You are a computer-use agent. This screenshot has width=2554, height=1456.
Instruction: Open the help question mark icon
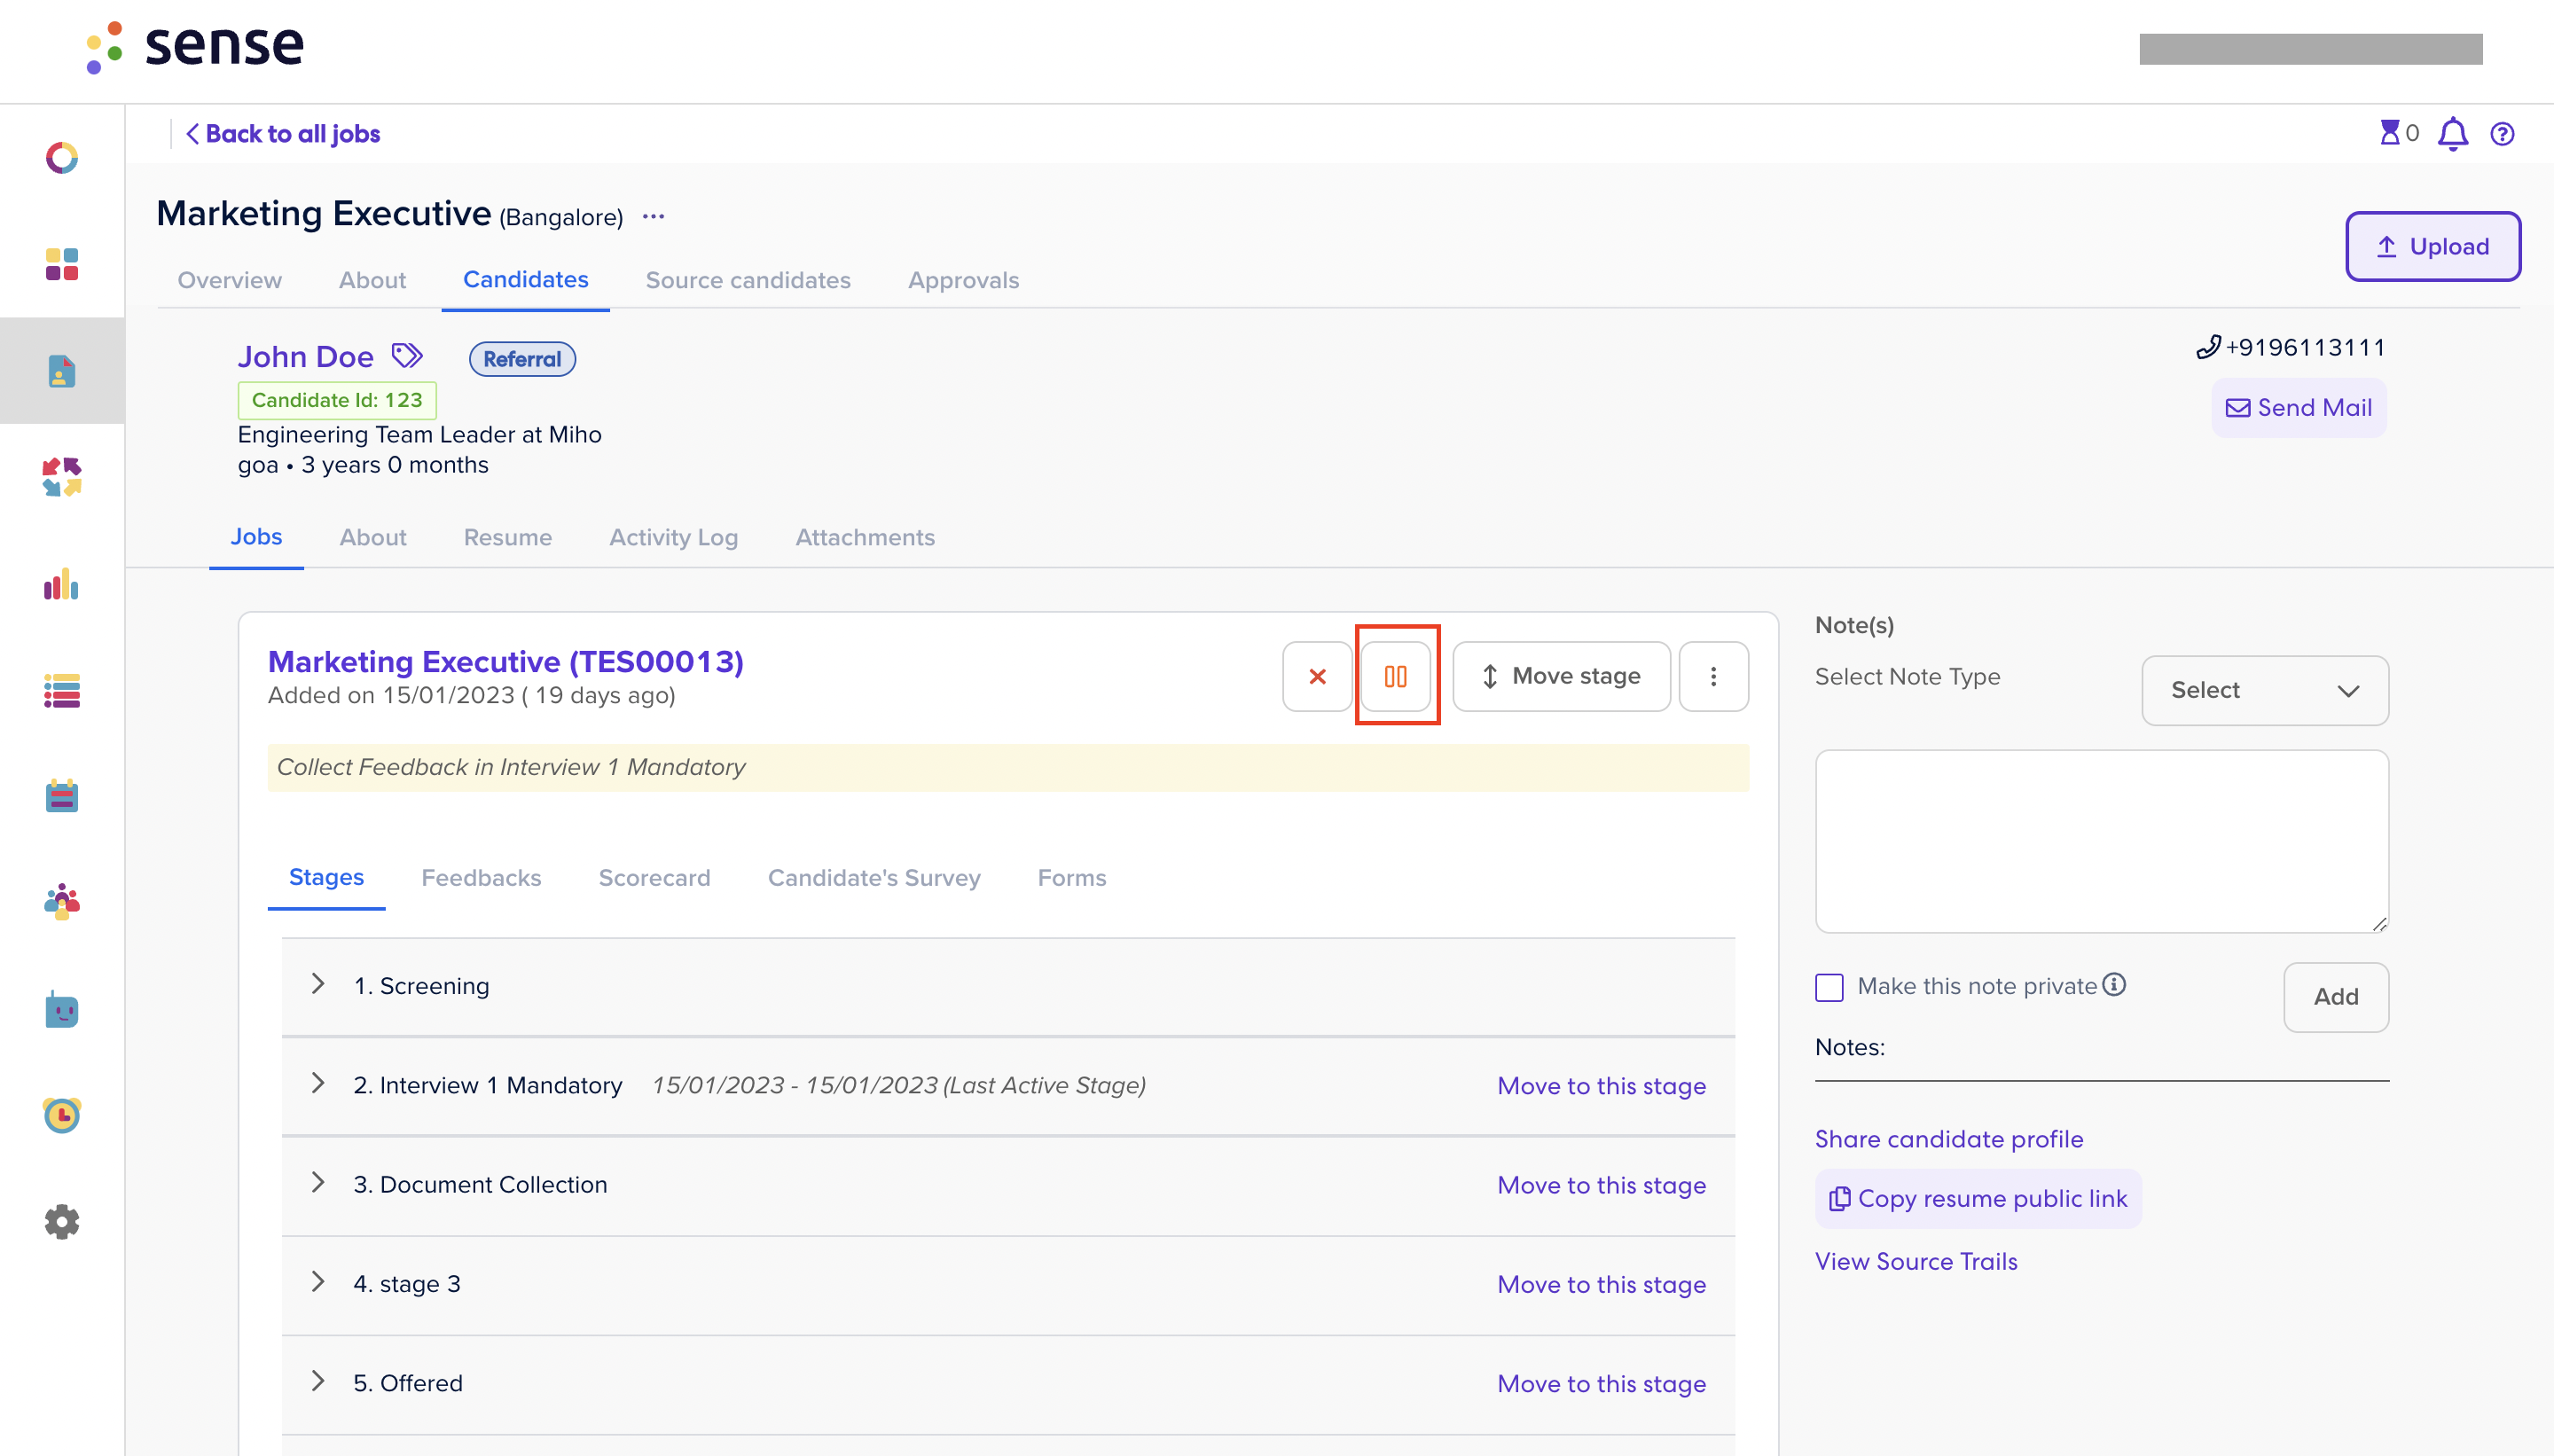[2502, 134]
